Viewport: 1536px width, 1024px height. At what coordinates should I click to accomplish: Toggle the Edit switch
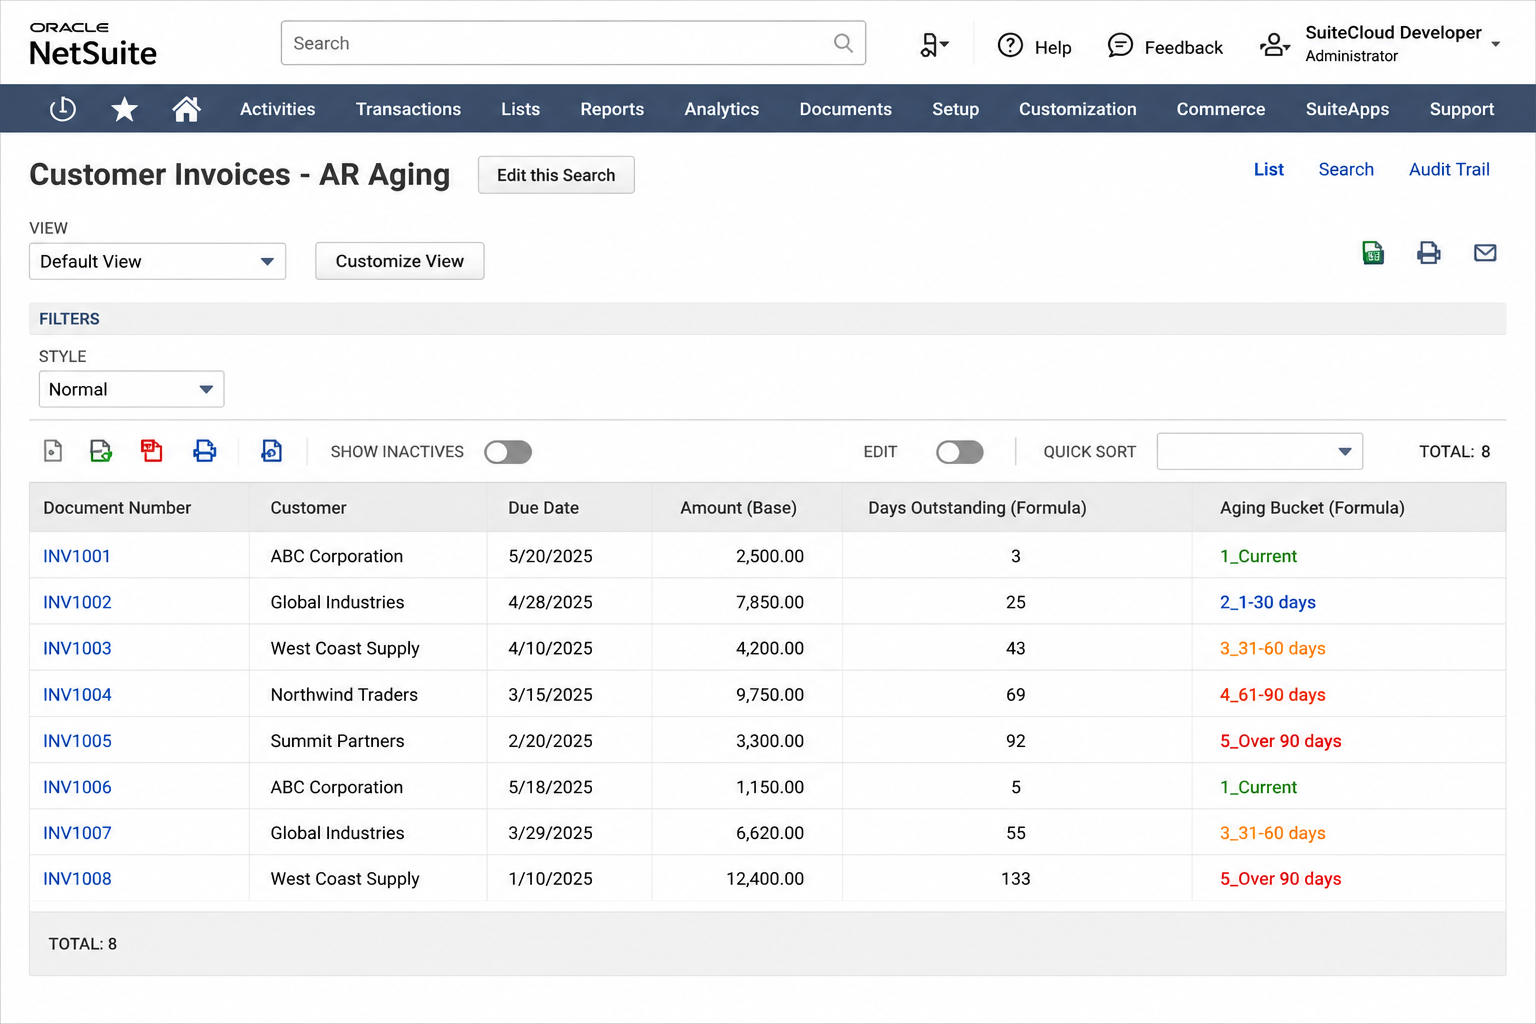(x=960, y=452)
